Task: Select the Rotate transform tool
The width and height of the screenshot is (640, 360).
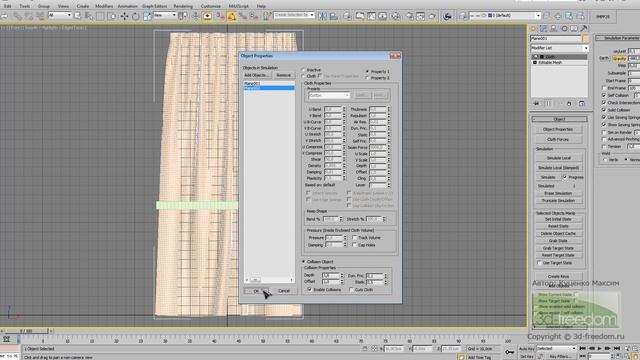Action: [x=136, y=16]
